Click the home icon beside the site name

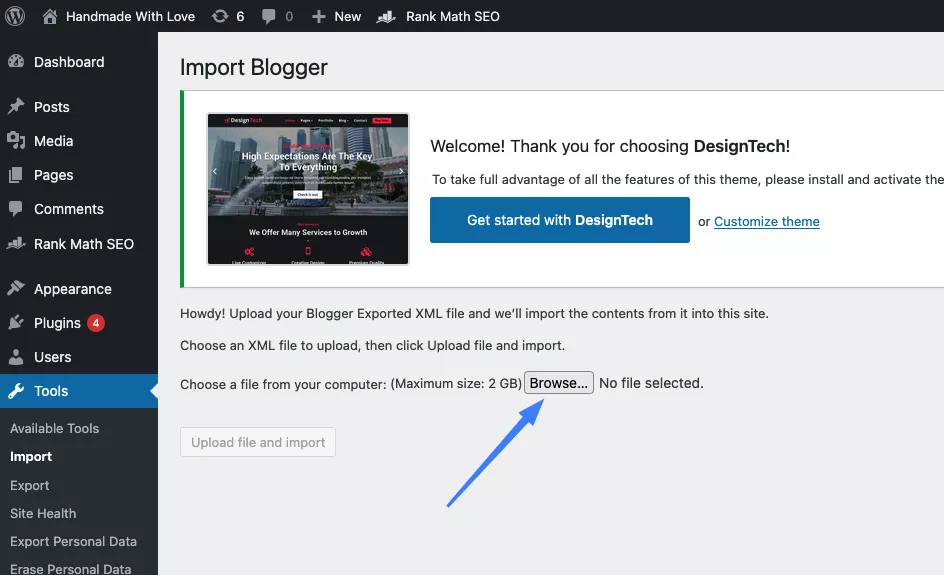tap(50, 16)
